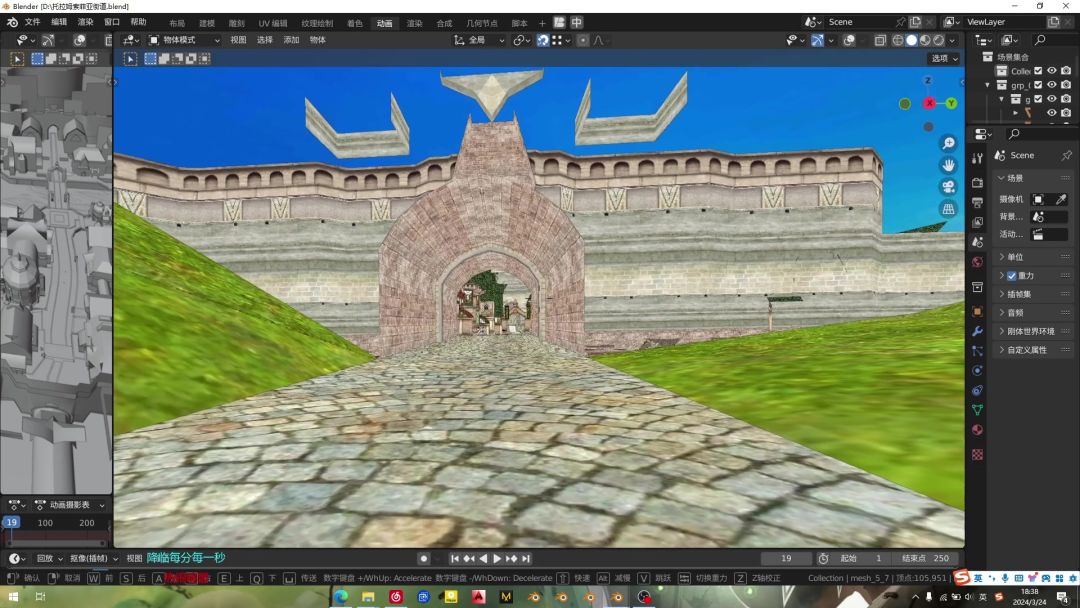Switch perspective/orthographic with the grid gizmo
Image resolution: width=1080 pixels, height=608 pixels.
click(x=948, y=209)
